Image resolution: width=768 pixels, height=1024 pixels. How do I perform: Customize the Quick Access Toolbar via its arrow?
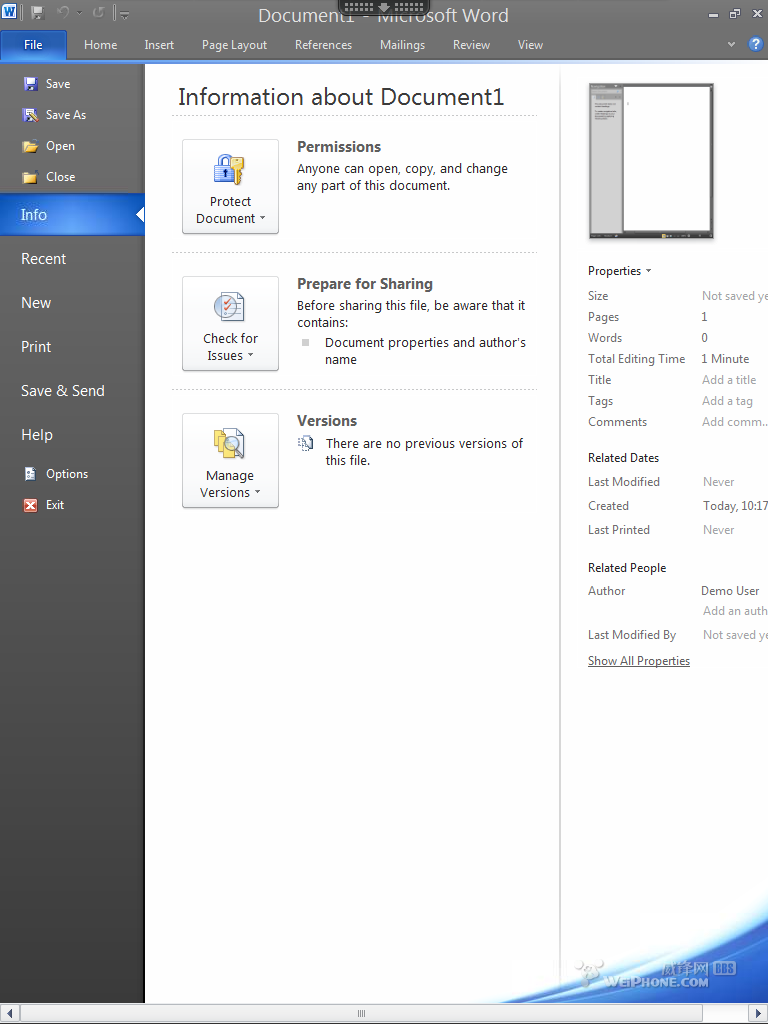point(125,14)
